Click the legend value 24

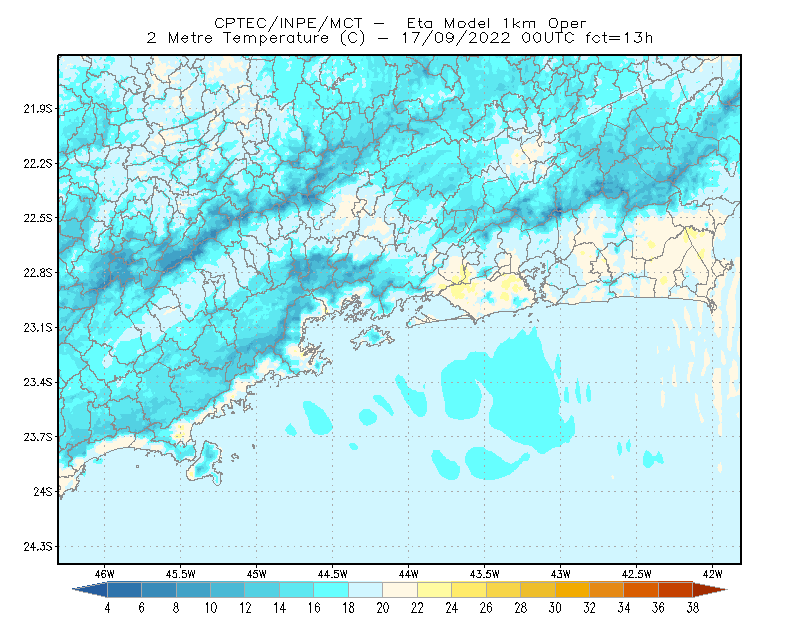click(452, 608)
